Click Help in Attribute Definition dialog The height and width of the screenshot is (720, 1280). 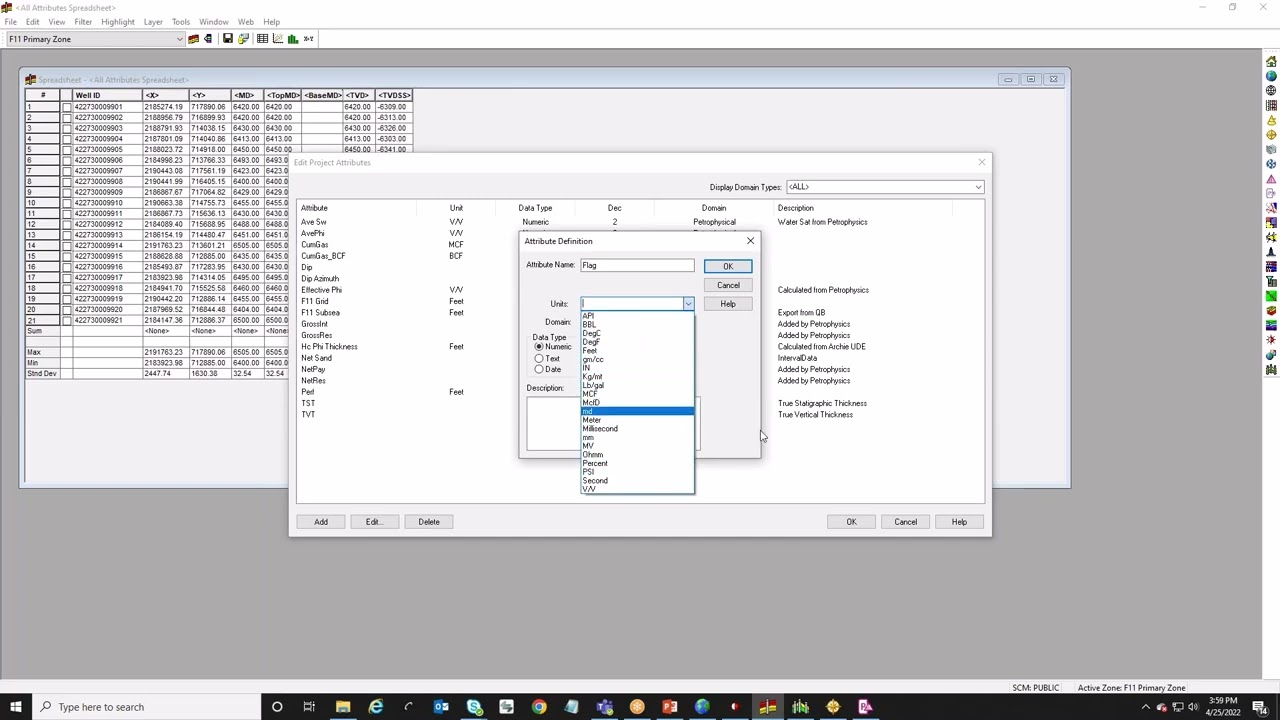pos(728,304)
